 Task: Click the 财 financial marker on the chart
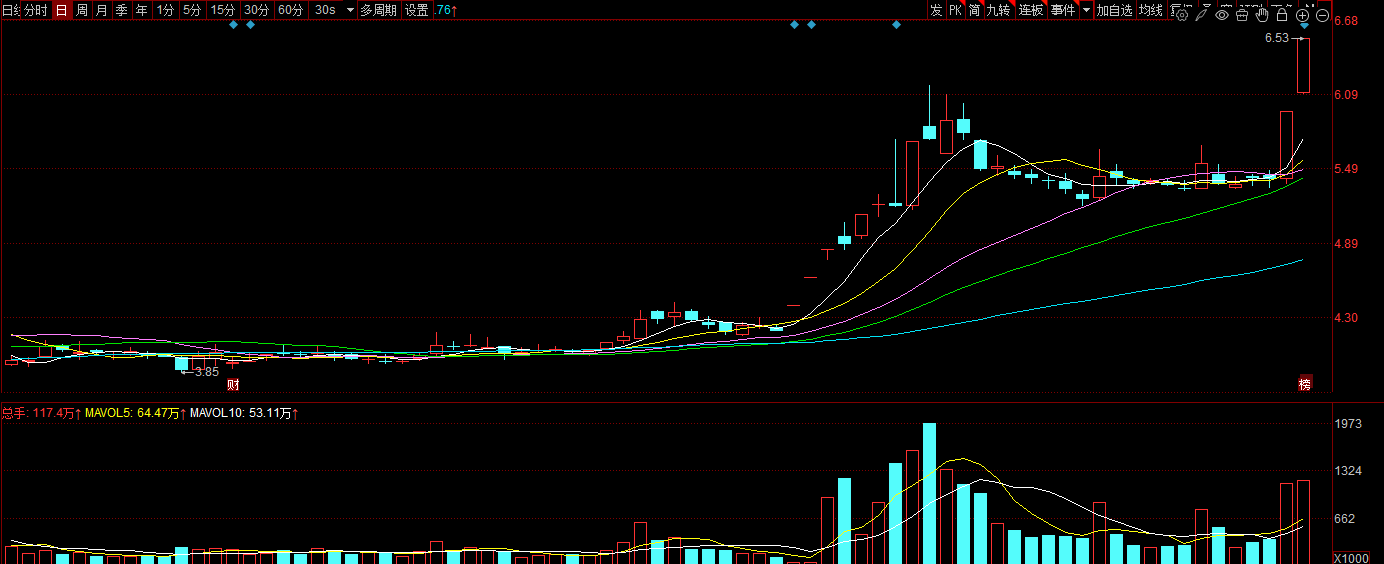click(233, 384)
